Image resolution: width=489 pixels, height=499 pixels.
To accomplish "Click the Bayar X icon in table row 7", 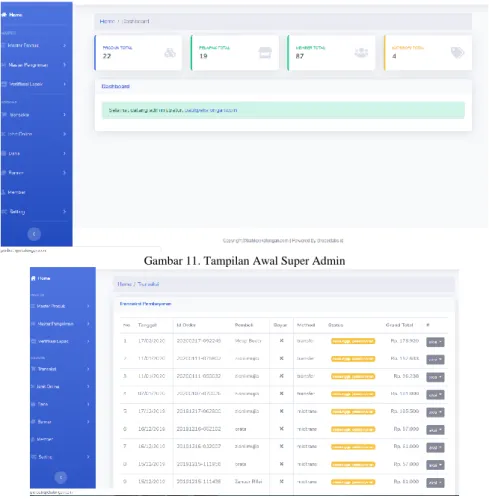I will [281, 446].
